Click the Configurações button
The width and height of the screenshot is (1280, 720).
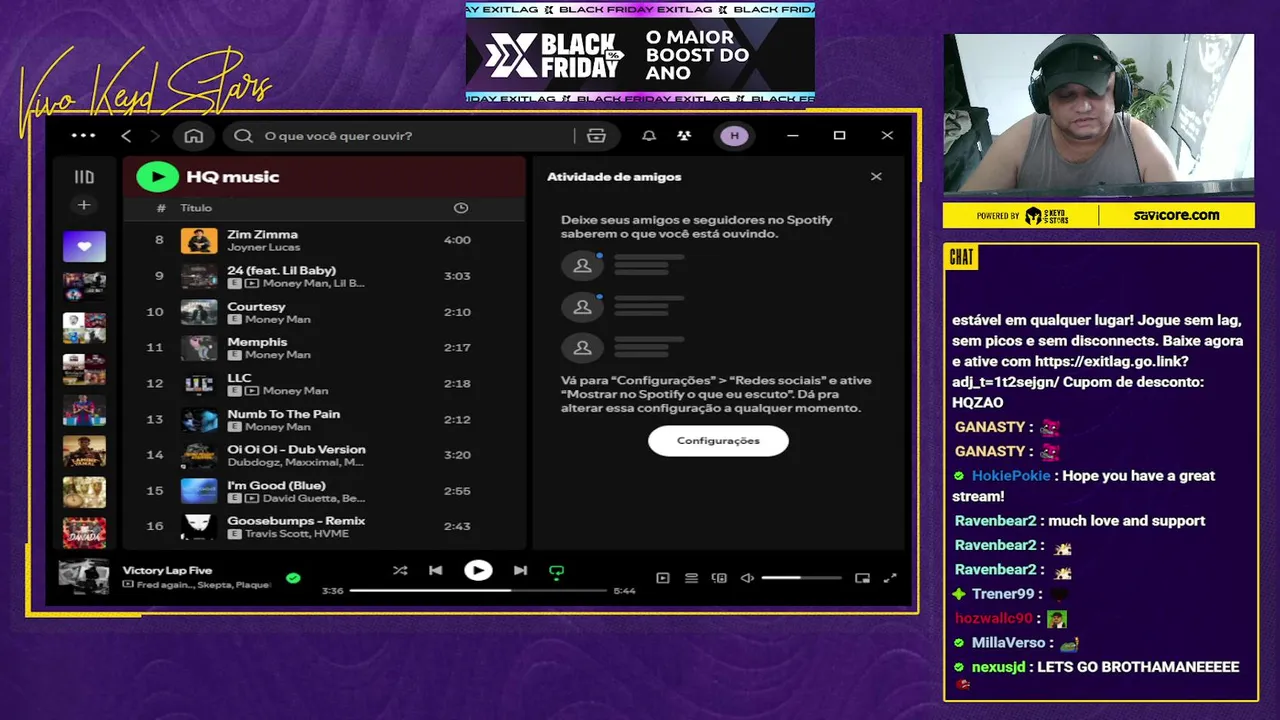click(718, 441)
